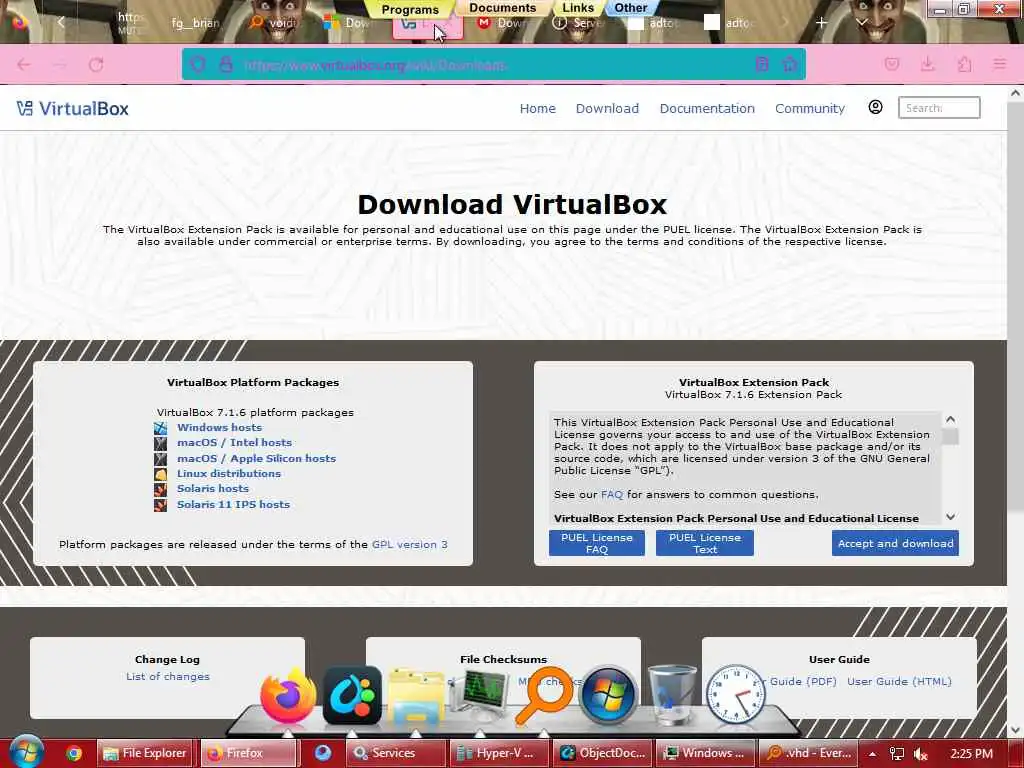Screen dimensions: 1024x768
Task: Switch to the Other dock tab
Action: pyautogui.click(x=630, y=8)
